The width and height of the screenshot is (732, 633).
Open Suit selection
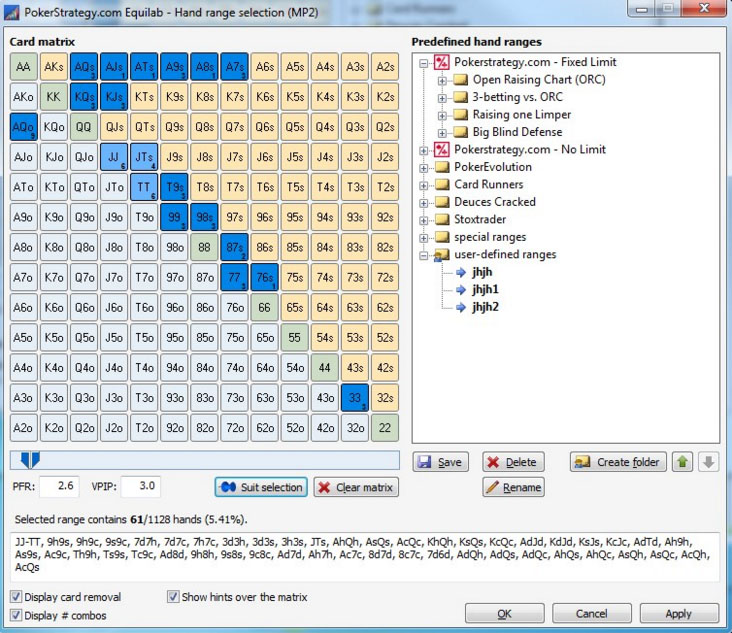pyautogui.click(x=260, y=487)
